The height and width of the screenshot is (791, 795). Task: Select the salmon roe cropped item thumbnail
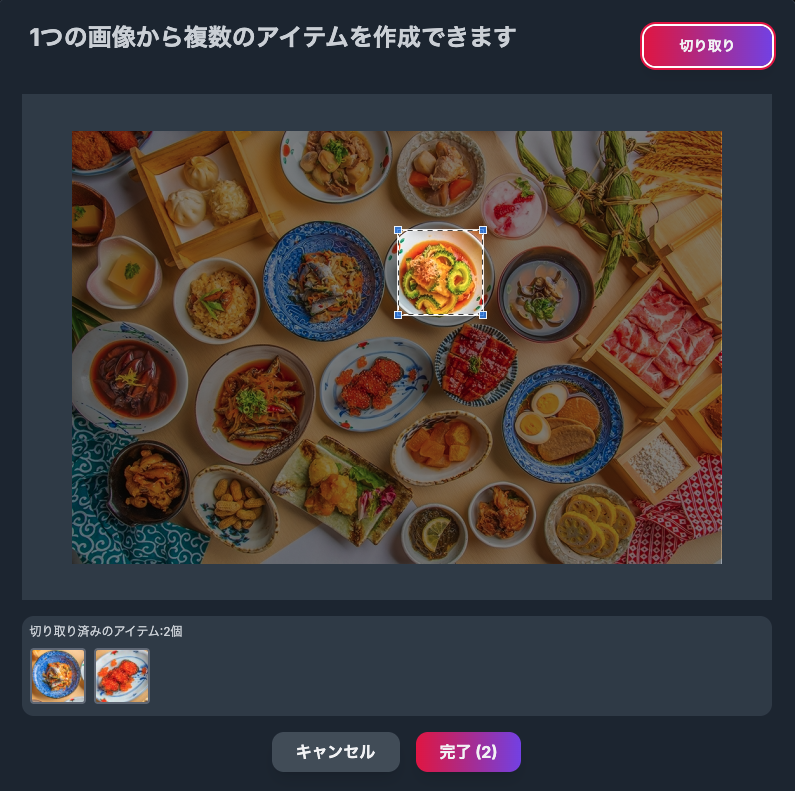[122, 675]
